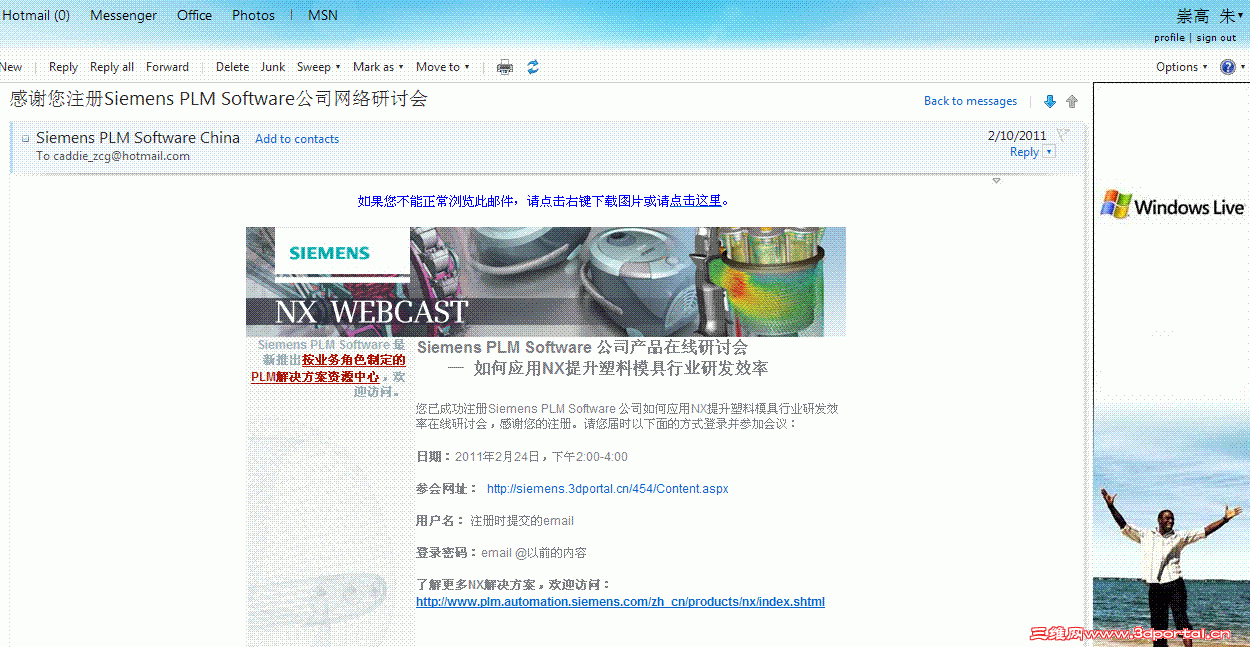The height and width of the screenshot is (647, 1250).
Task: Click Delete in the toolbar
Action: (x=232, y=67)
